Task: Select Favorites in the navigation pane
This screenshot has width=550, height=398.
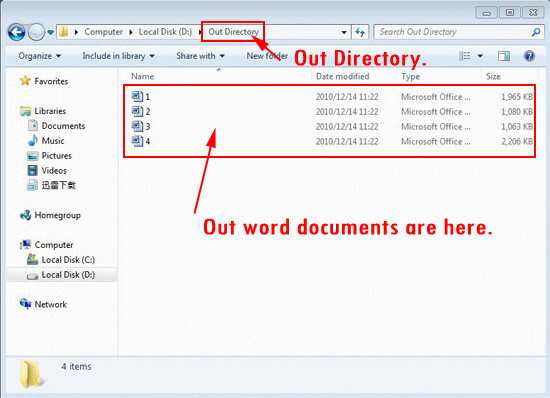Action: [x=51, y=81]
